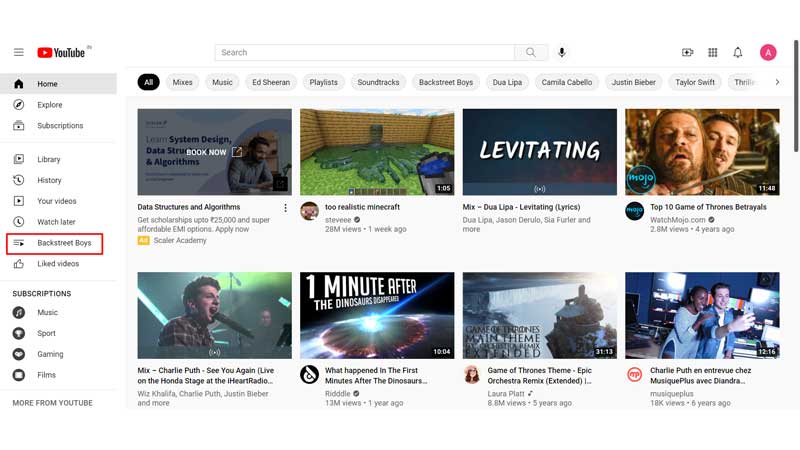The width and height of the screenshot is (800, 450).
Task: Select the Ed Sheeran chip
Action: (x=271, y=82)
